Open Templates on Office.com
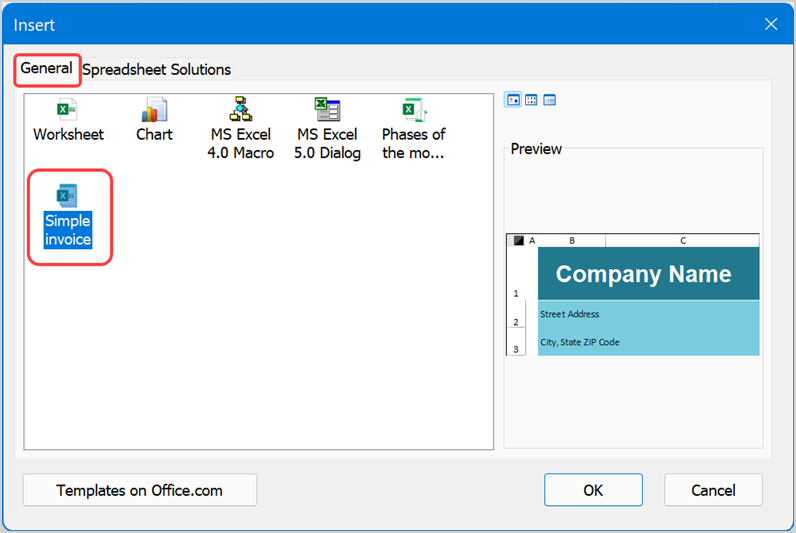 [x=139, y=490]
